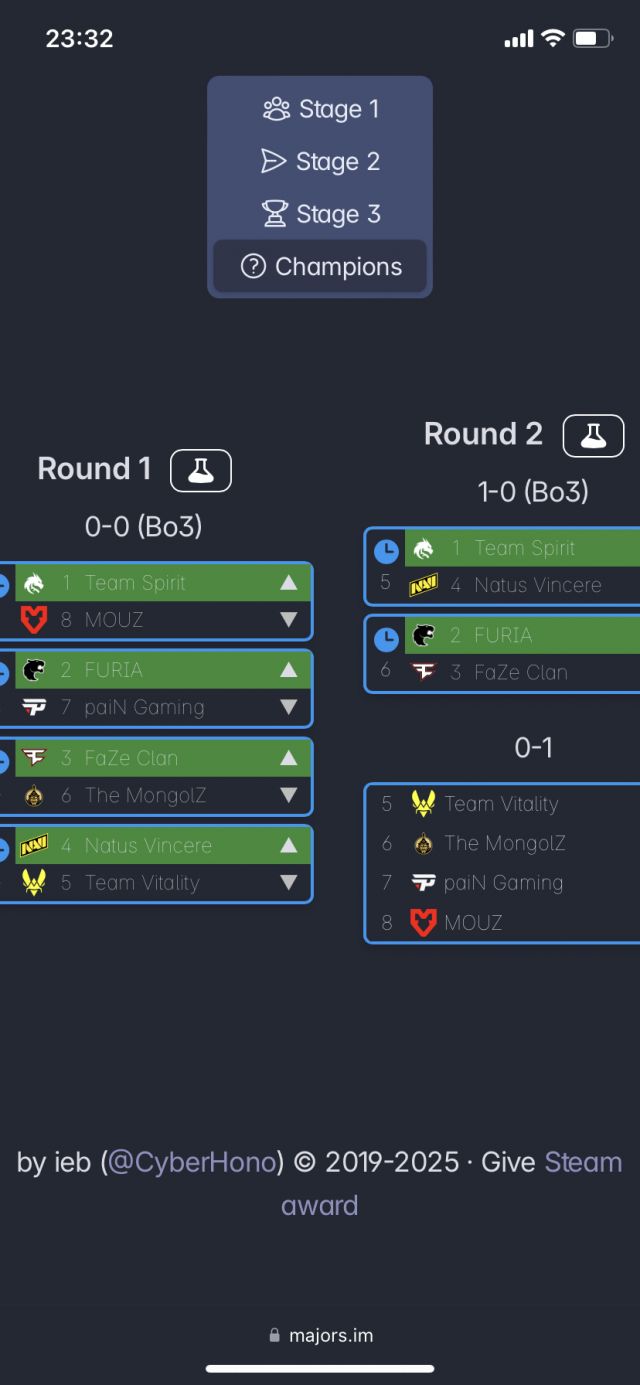This screenshot has height=1385, width=640.
Task: Click the clock icon beside Team Spirit in Round 2
Action: (x=386, y=550)
